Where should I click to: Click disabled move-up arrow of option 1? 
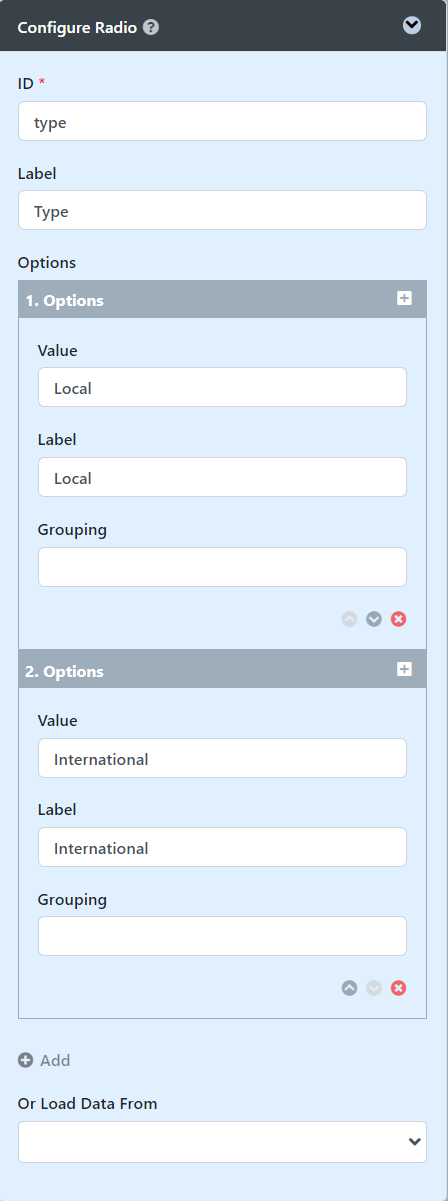pos(349,619)
